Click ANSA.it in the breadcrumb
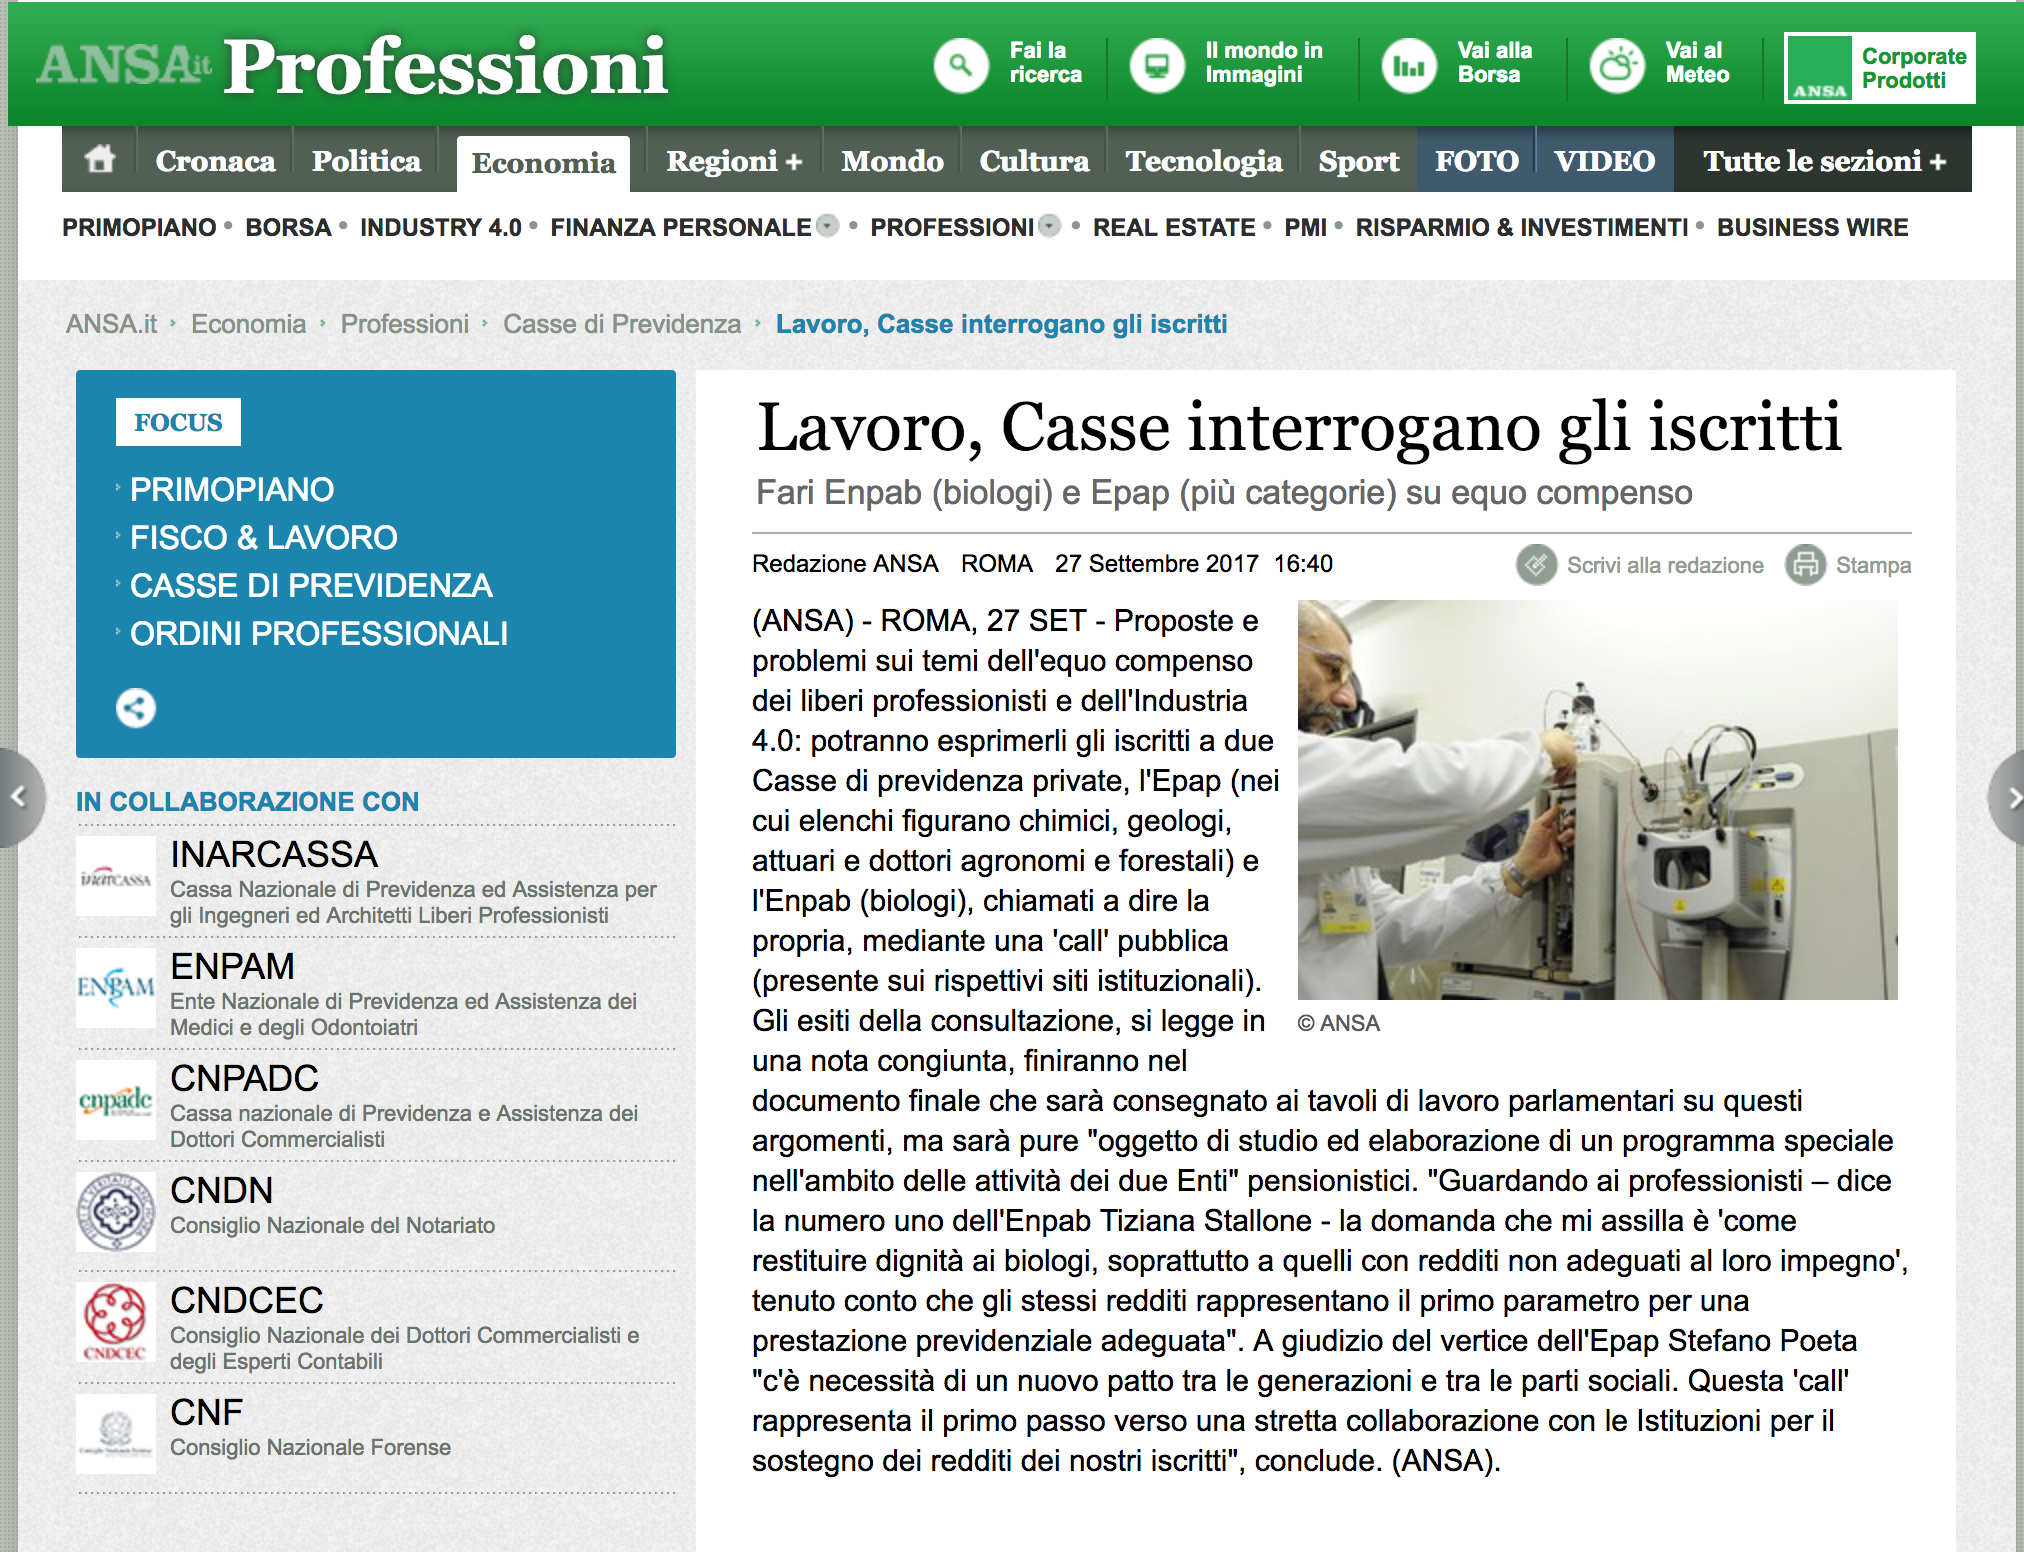Screen dimensions: 2024x1552 click(111, 324)
